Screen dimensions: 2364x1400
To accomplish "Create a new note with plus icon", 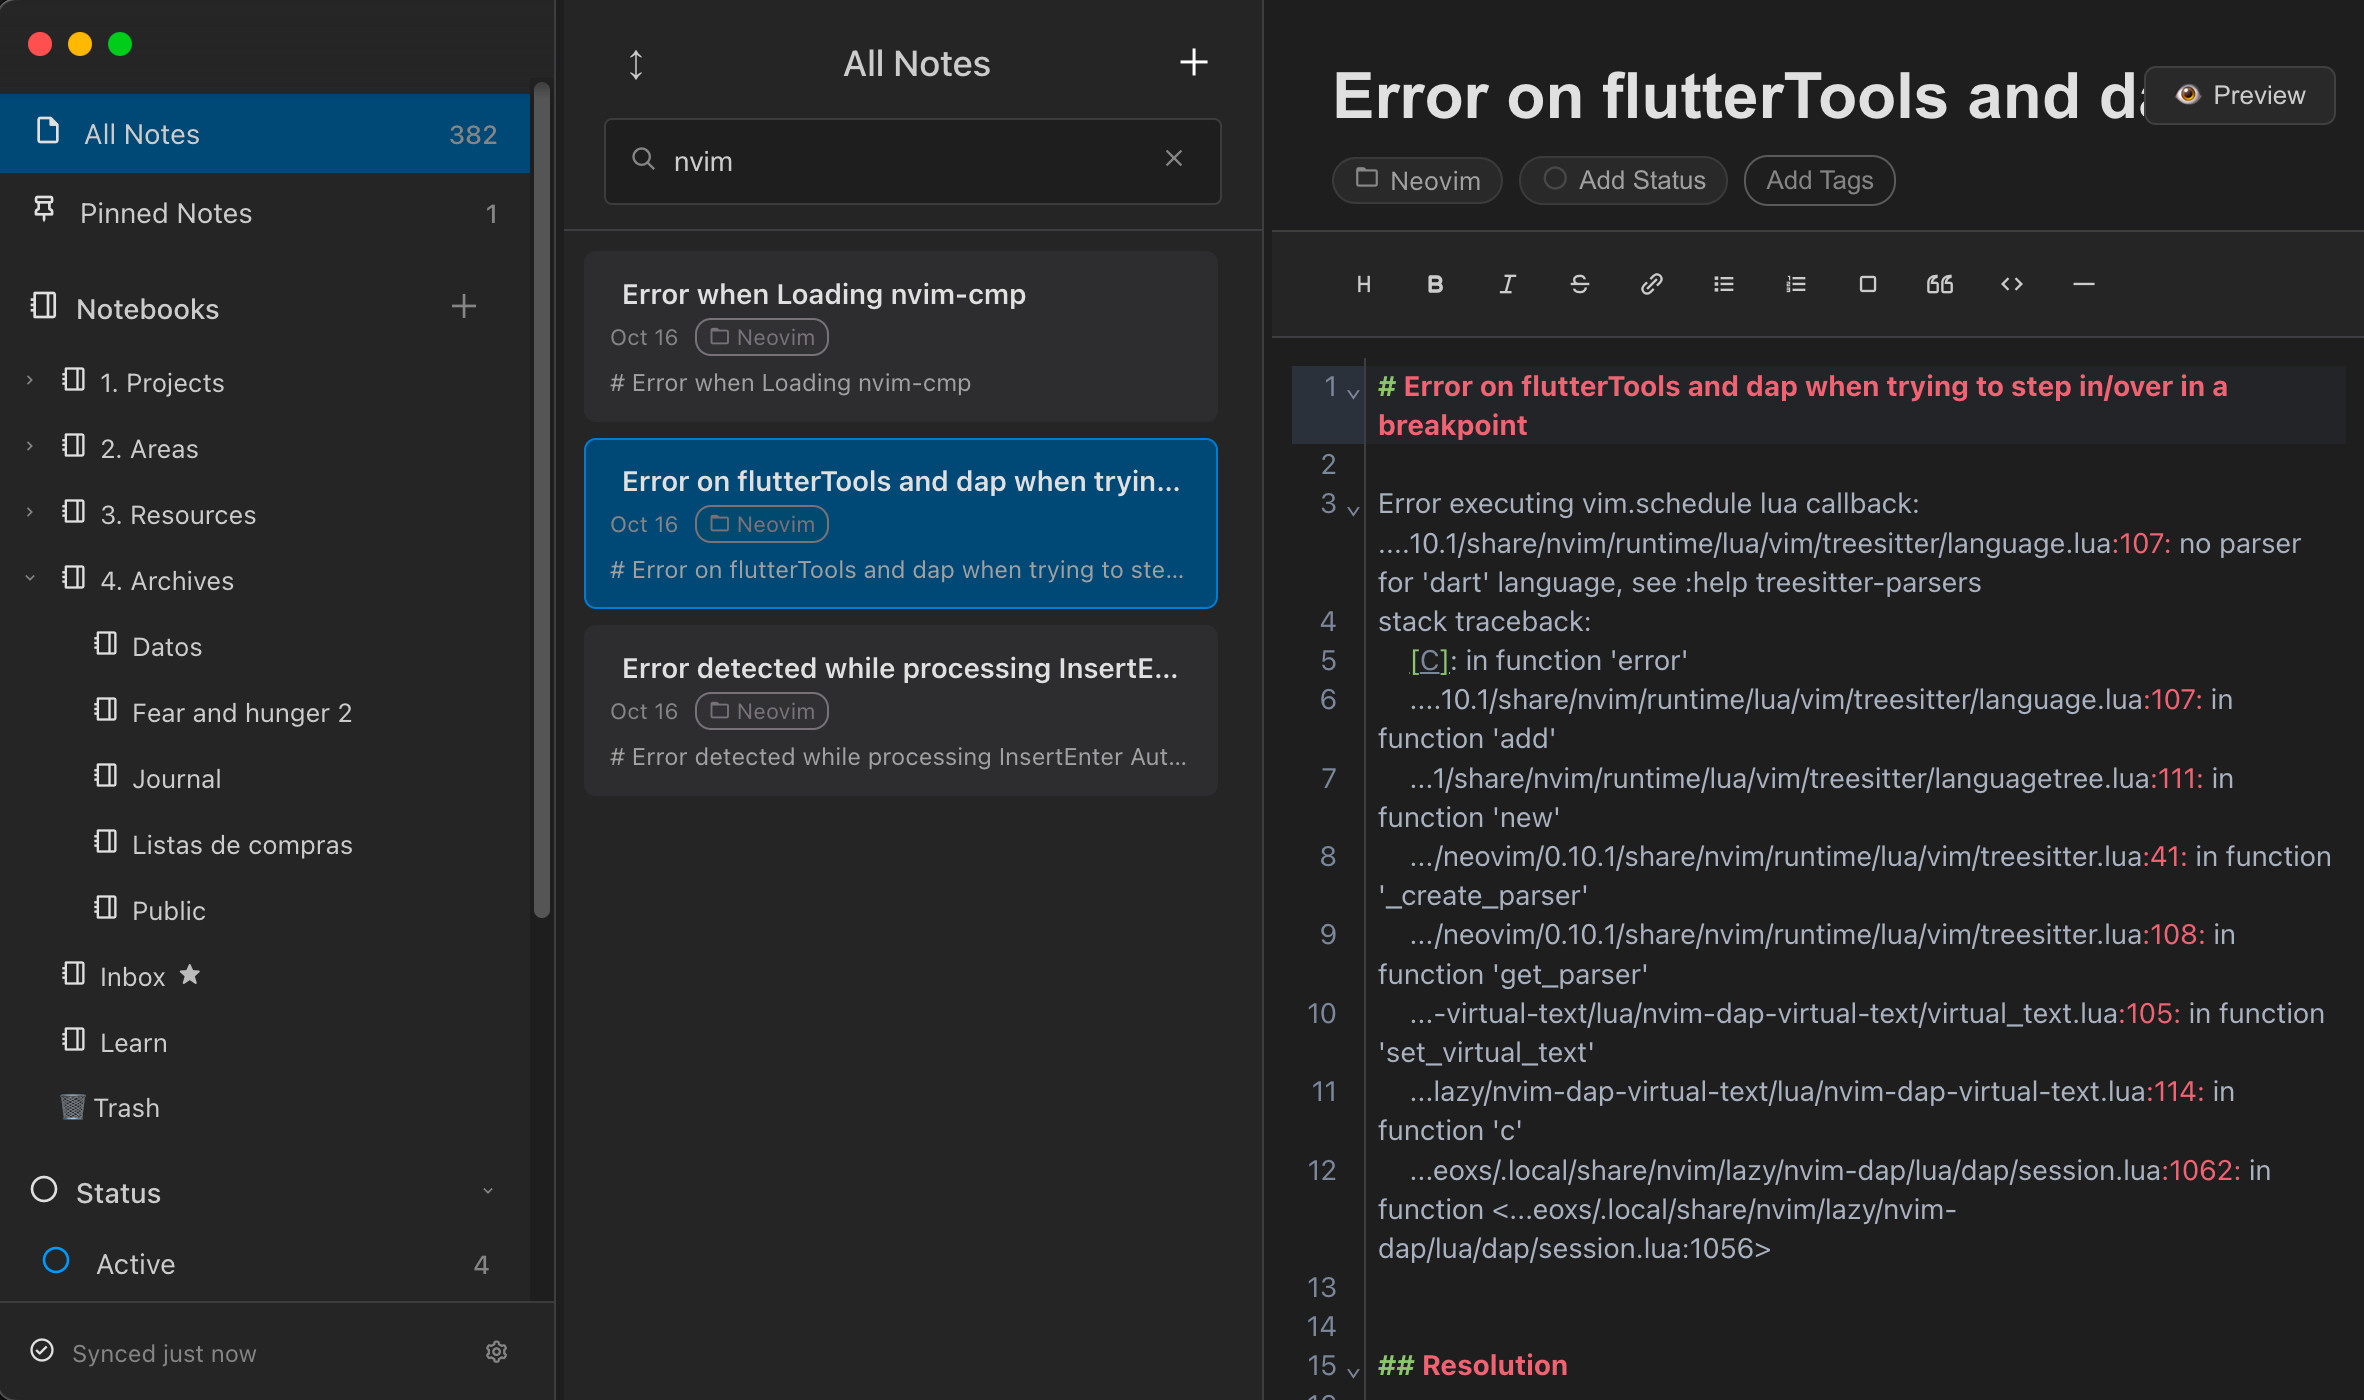I will pos(1194,62).
